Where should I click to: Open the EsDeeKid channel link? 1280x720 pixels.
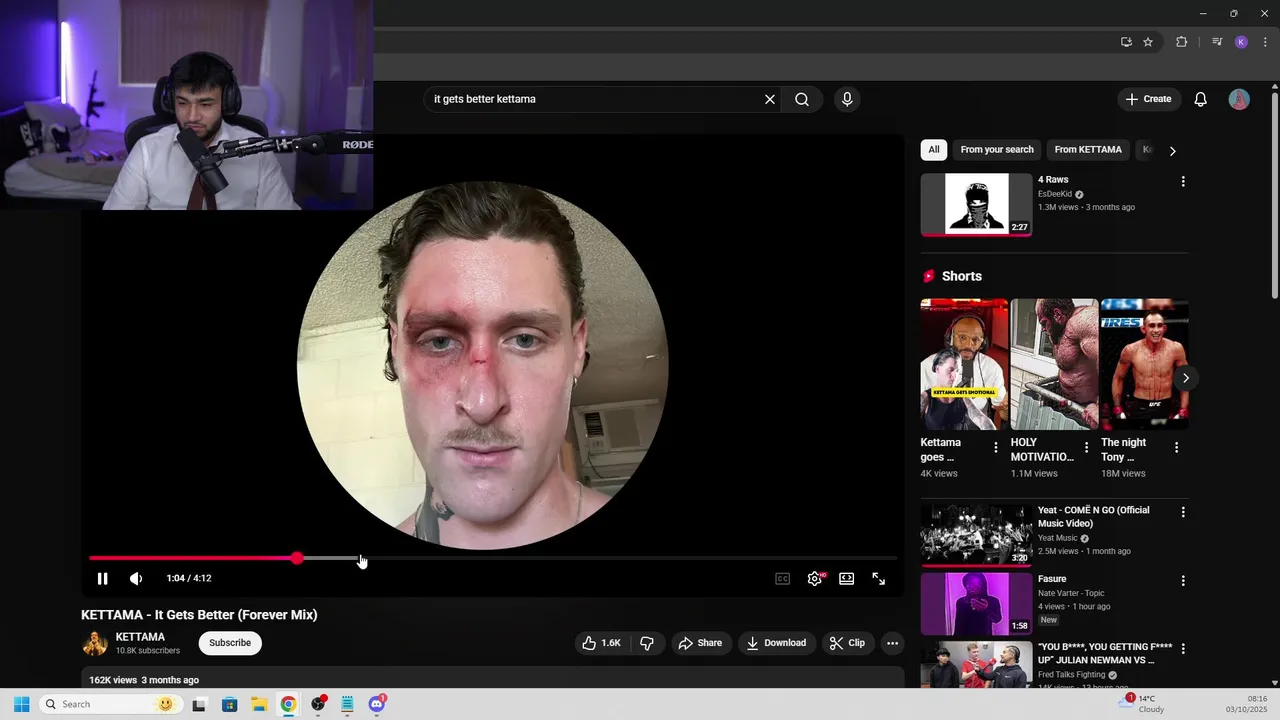point(1054,194)
